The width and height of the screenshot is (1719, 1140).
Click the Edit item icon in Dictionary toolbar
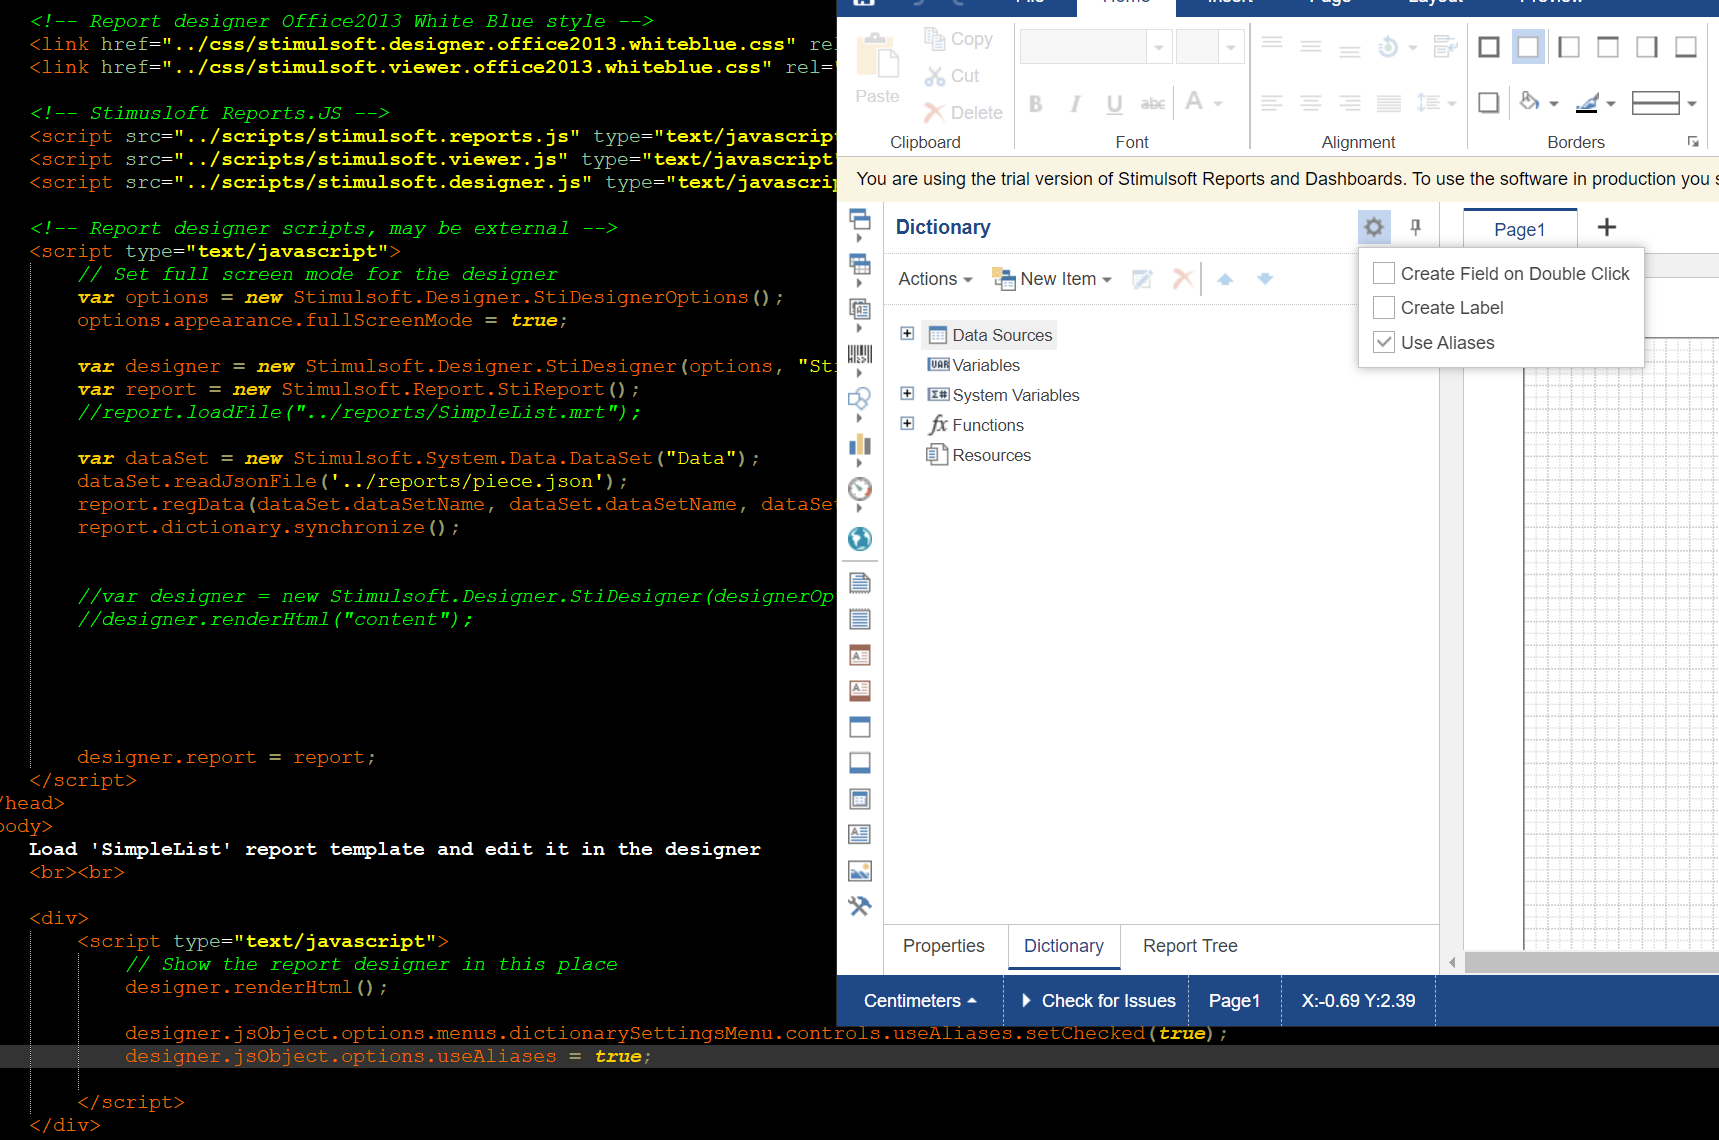[1142, 279]
